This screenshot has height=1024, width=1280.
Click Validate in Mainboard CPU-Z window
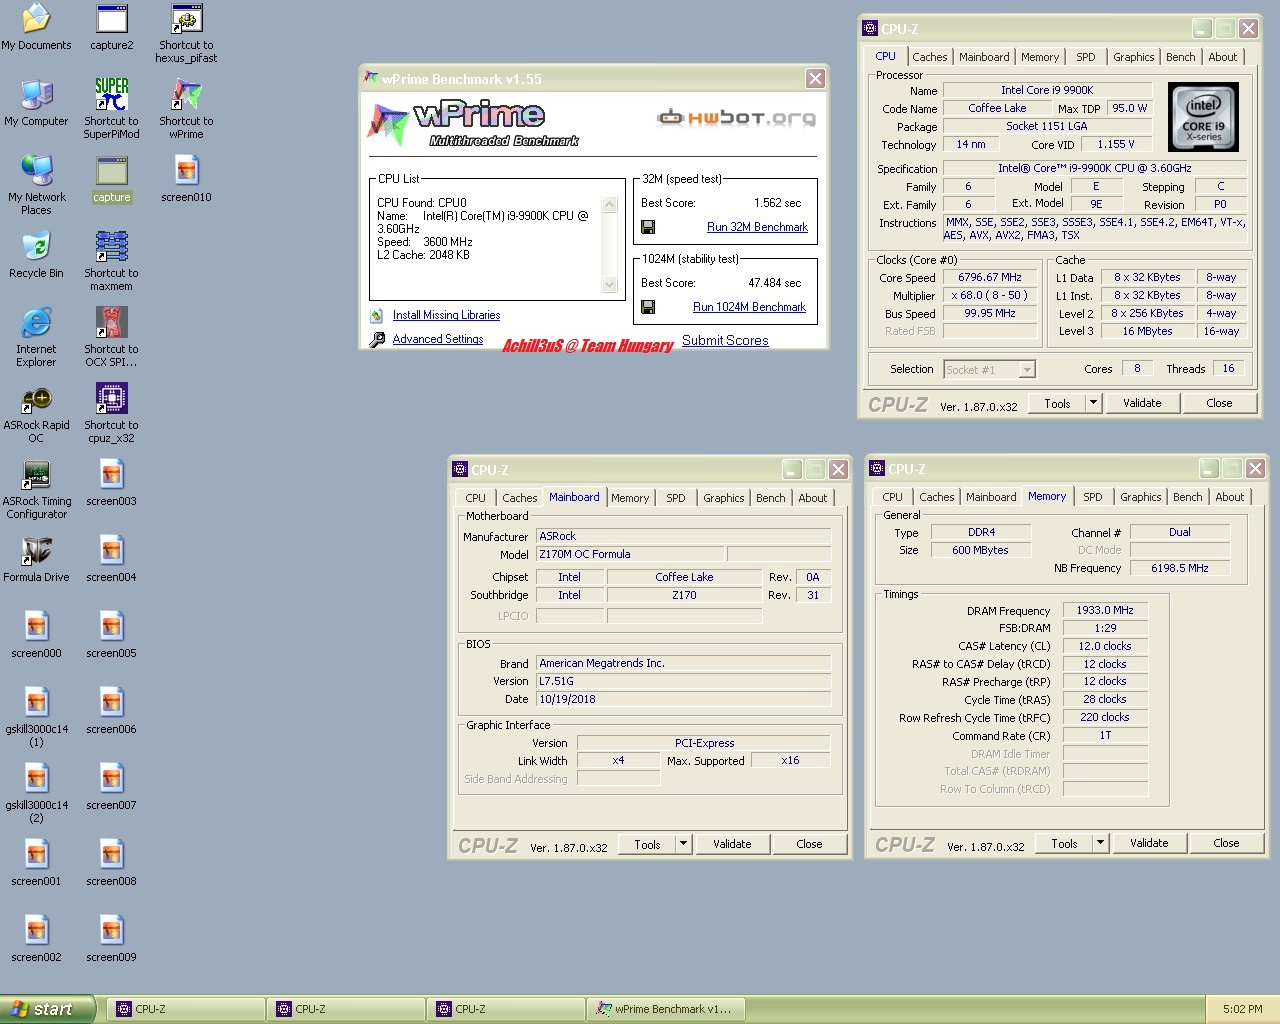(732, 844)
